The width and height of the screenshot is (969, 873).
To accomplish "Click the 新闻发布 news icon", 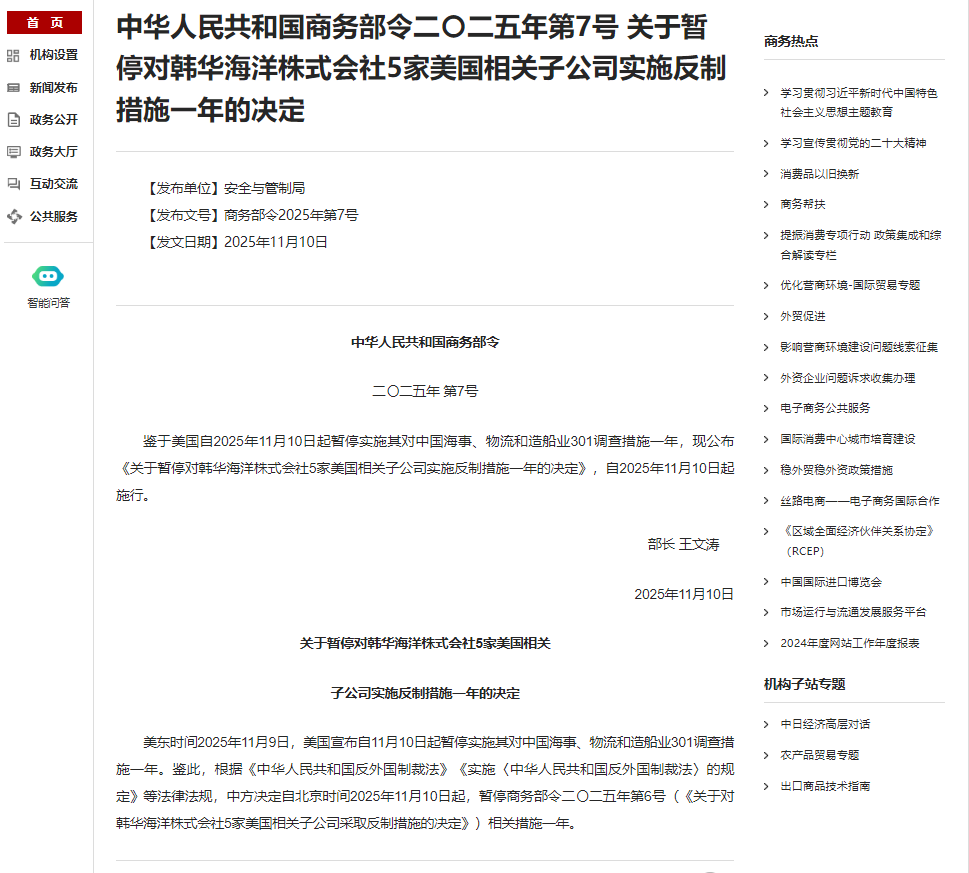I will (x=13, y=88).
